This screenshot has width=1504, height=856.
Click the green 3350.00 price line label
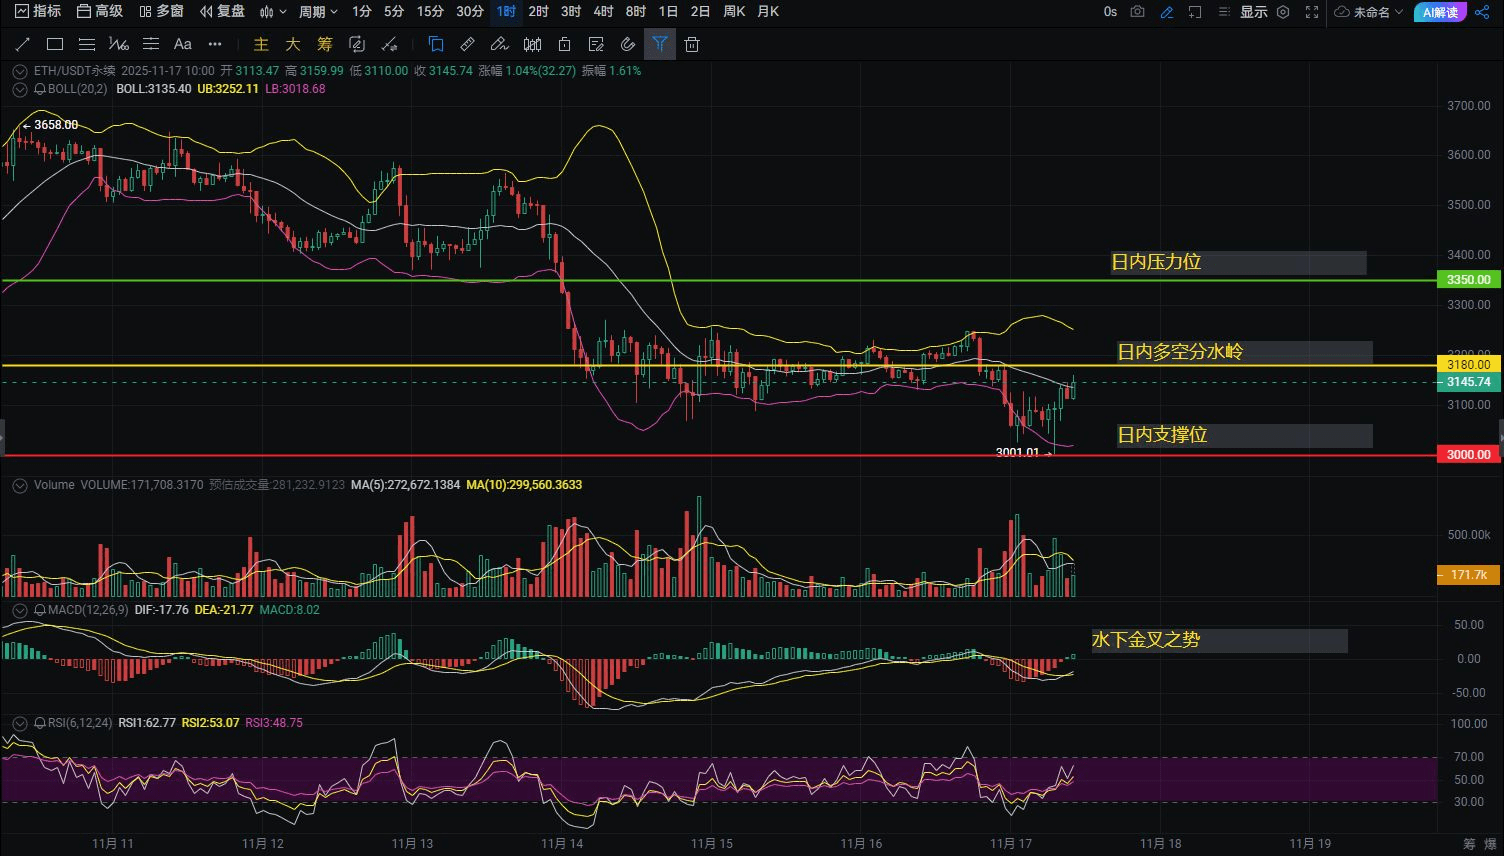pos(1469,280)
